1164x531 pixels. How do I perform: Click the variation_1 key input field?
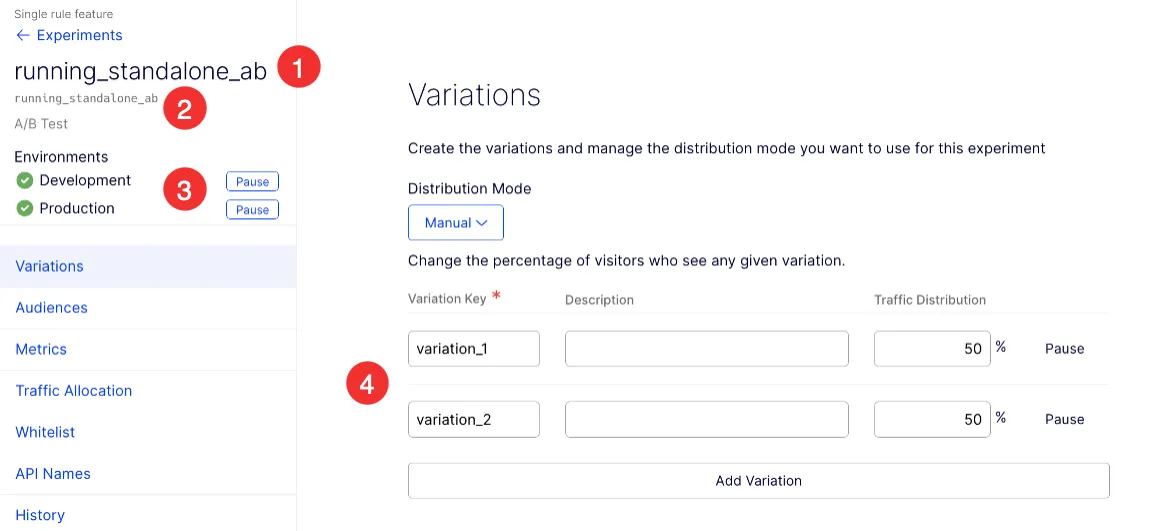tap(474, 349)
